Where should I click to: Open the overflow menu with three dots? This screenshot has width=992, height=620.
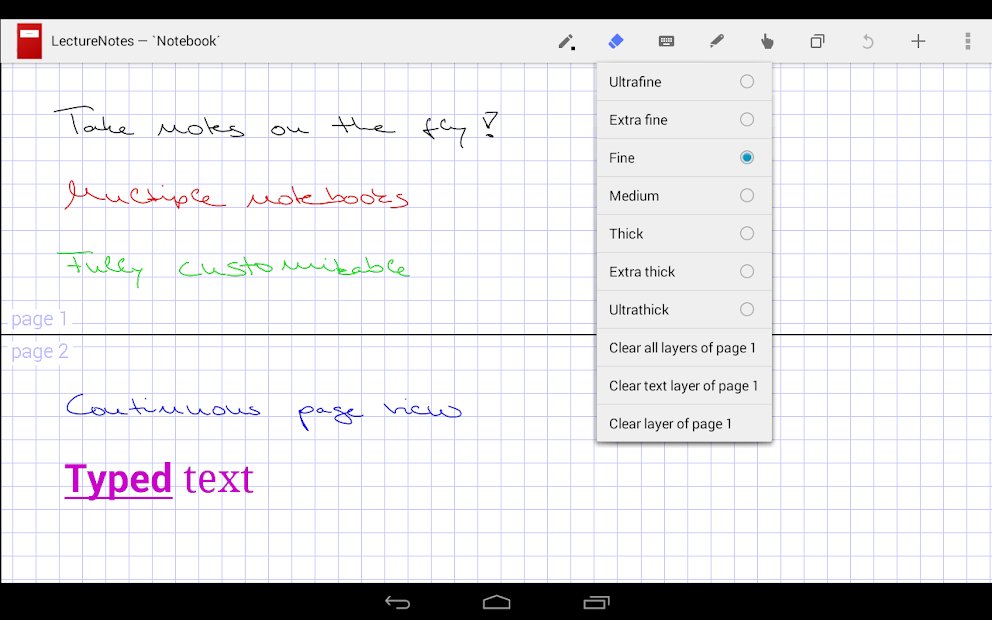click(x=966, y=41)
